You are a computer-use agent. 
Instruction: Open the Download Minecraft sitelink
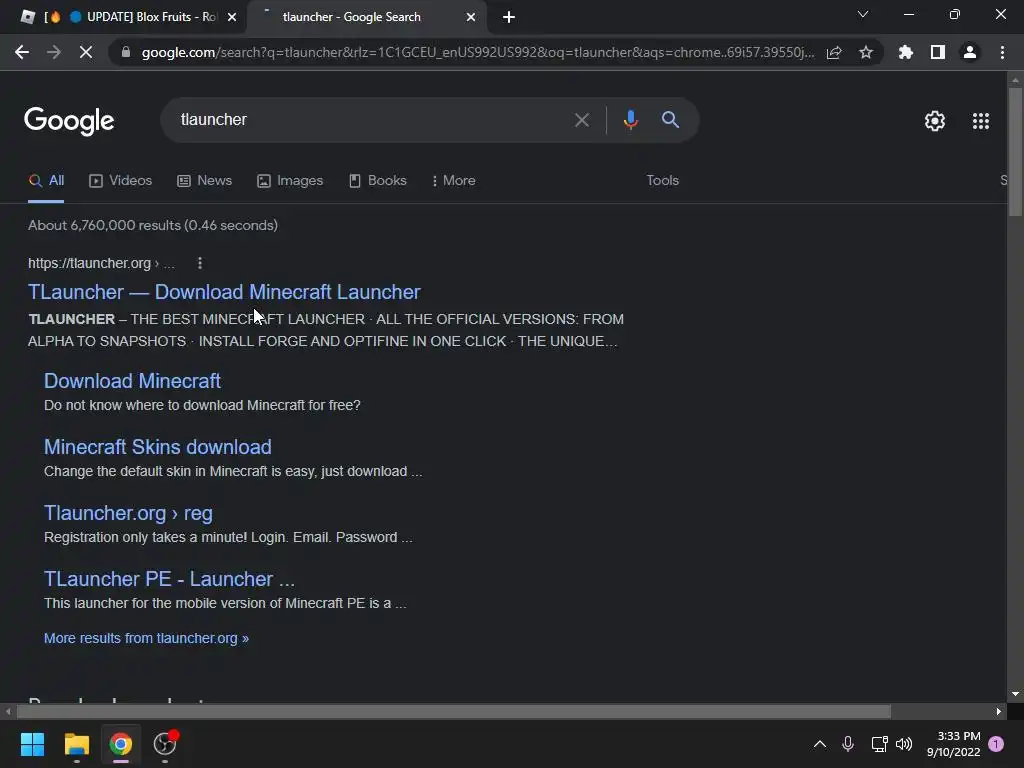[x=133, y=381]
